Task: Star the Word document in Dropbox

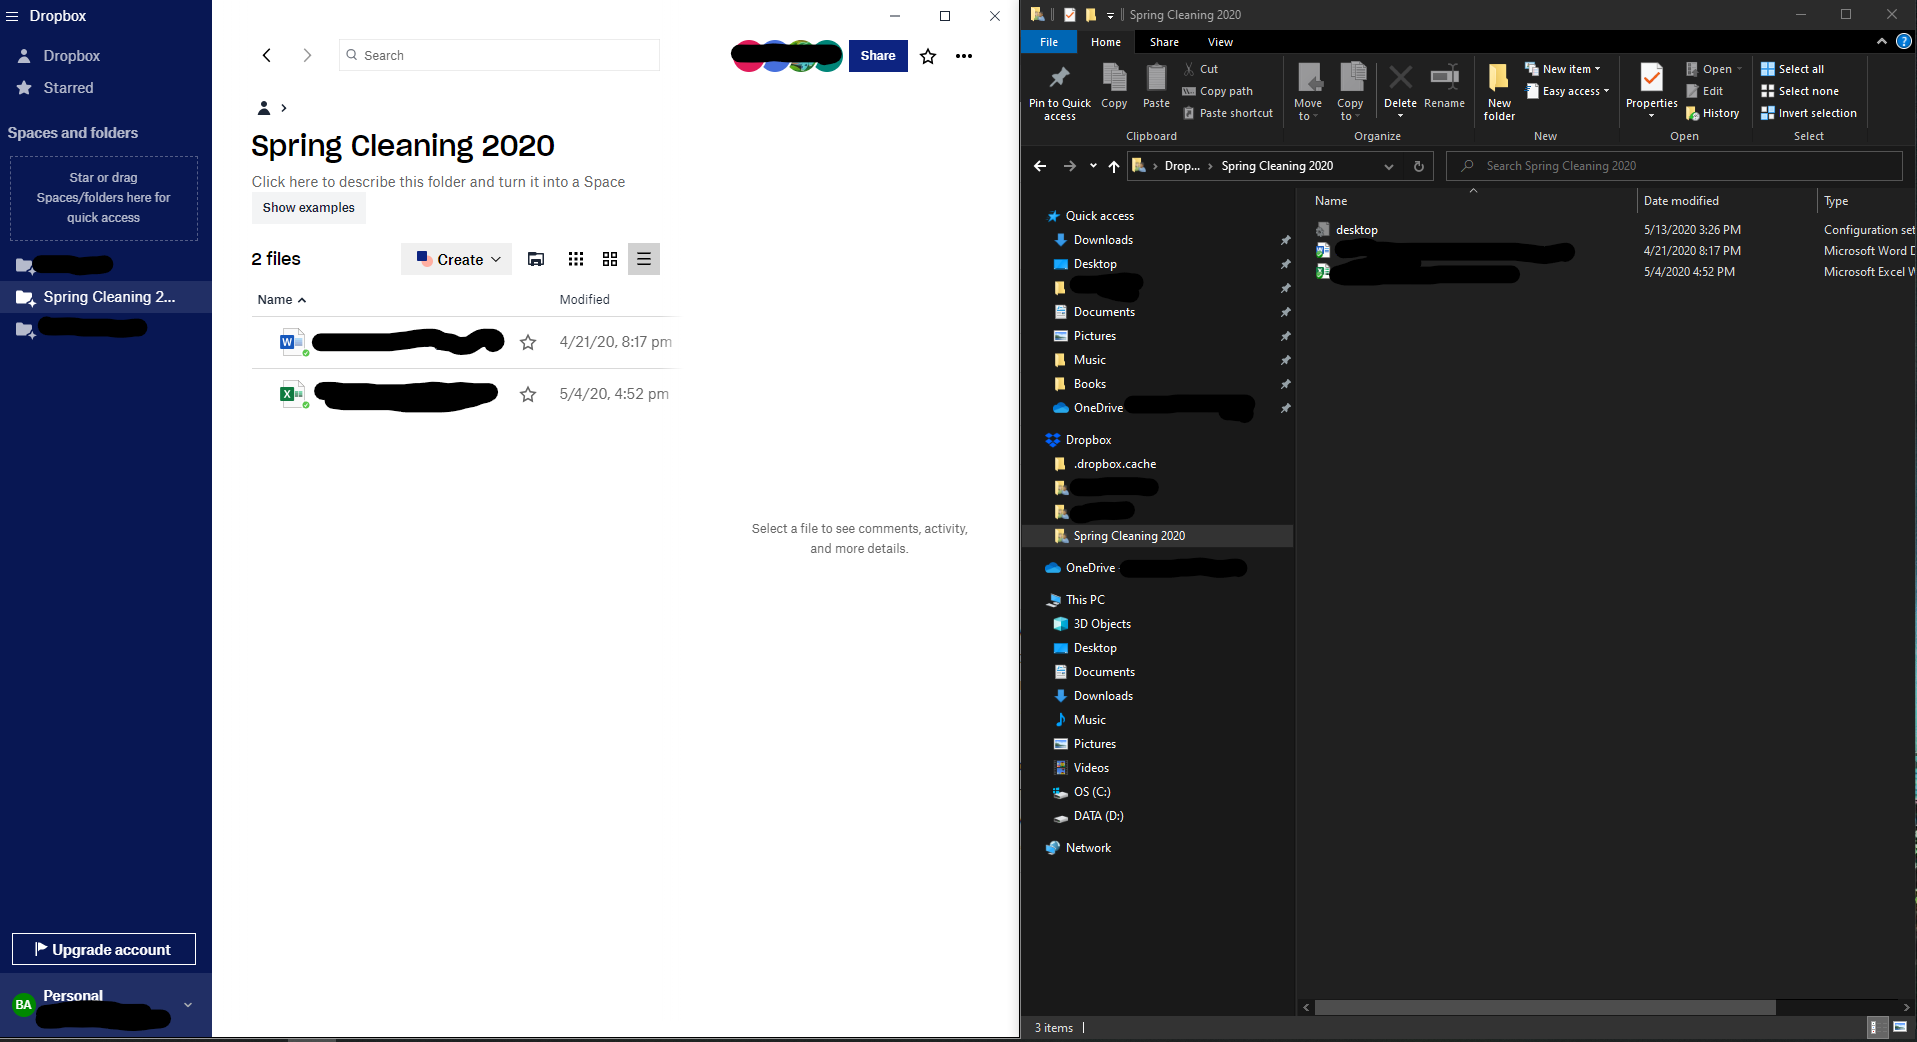Action: click(x=528, y=342)
